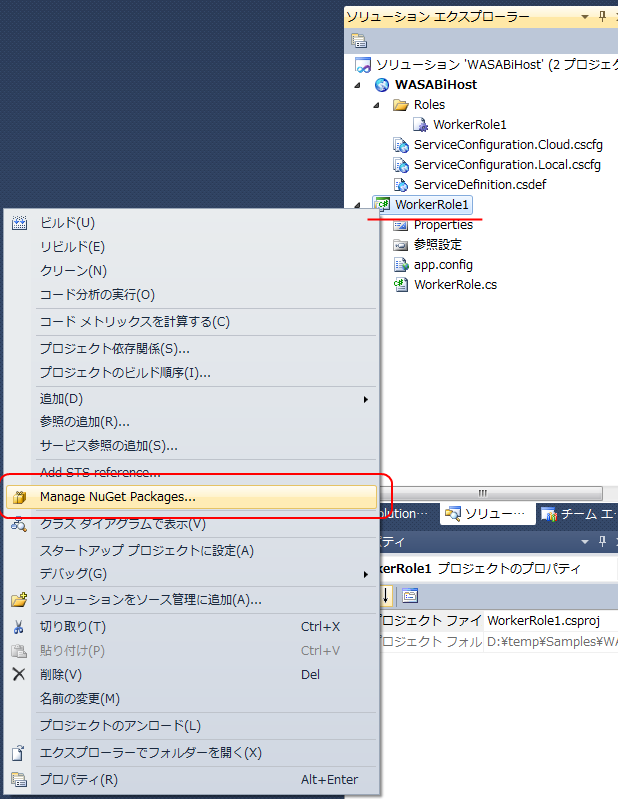
Task: Click the ServiceConfiguration.Local.cscfg file icon
Action: tap(401, 165)
